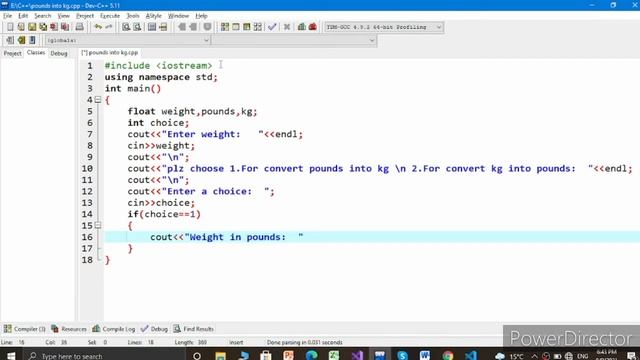This screenshot has width=640, height=360.
Task: Open the bottom Debug panel tab
Action: [154, 329]
